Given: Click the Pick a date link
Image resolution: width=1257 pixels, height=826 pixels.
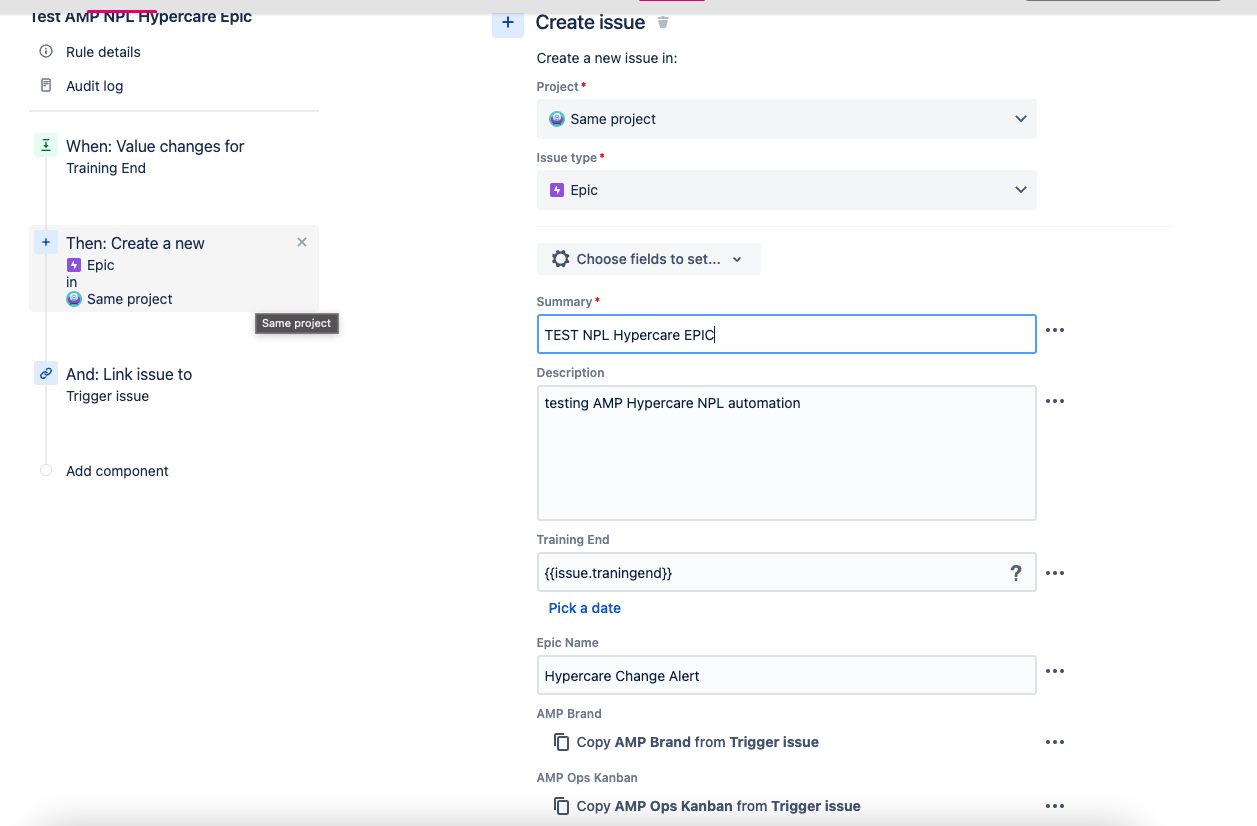Looking at the screenshot, I should pyautogui.click(x=584, y=607).
